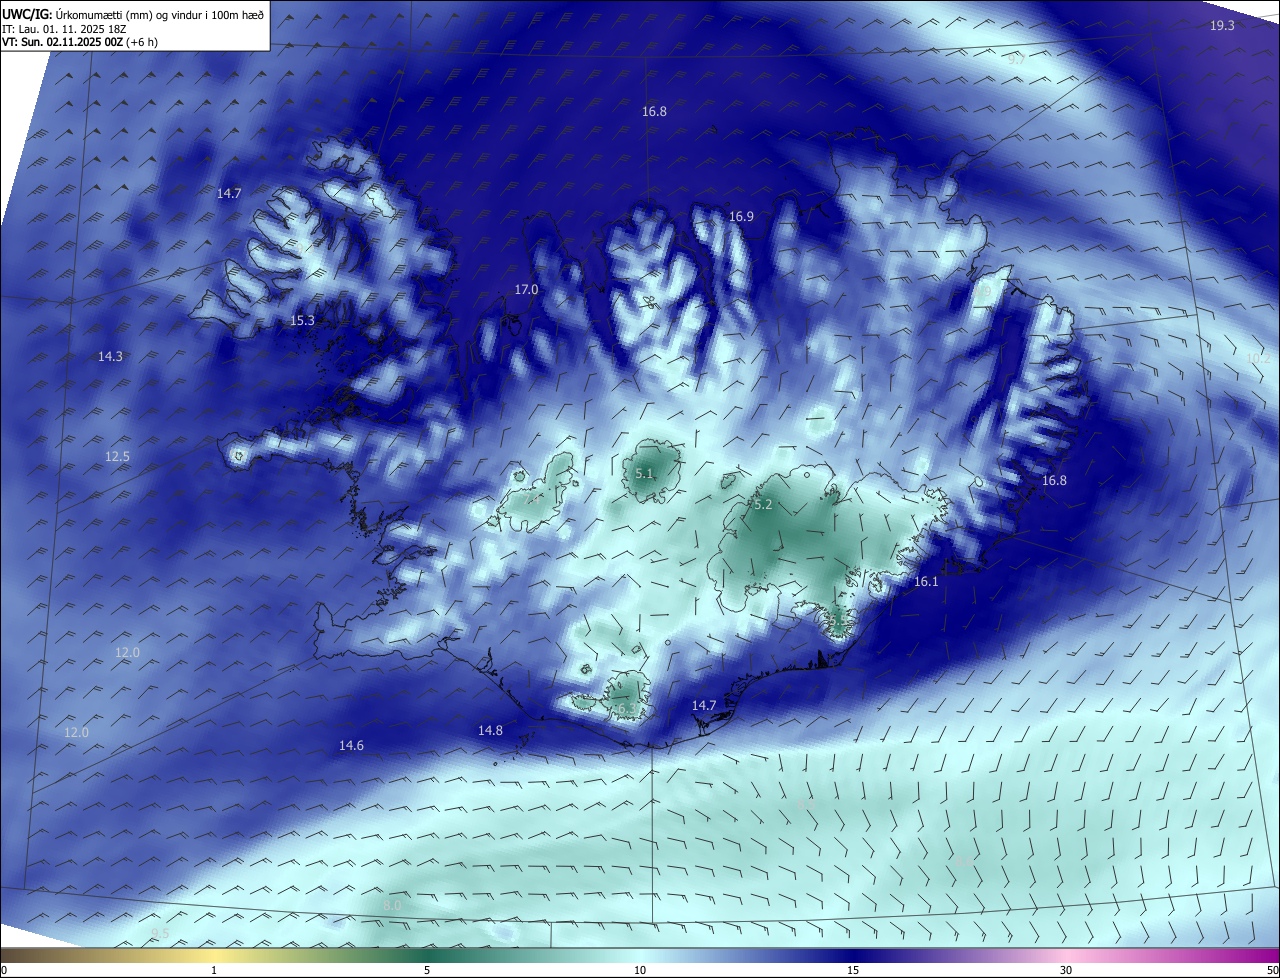The width and height of the screenshot is (1280, 978).
Task: Click the UWC/IG map title line
Action: point(134,14)
